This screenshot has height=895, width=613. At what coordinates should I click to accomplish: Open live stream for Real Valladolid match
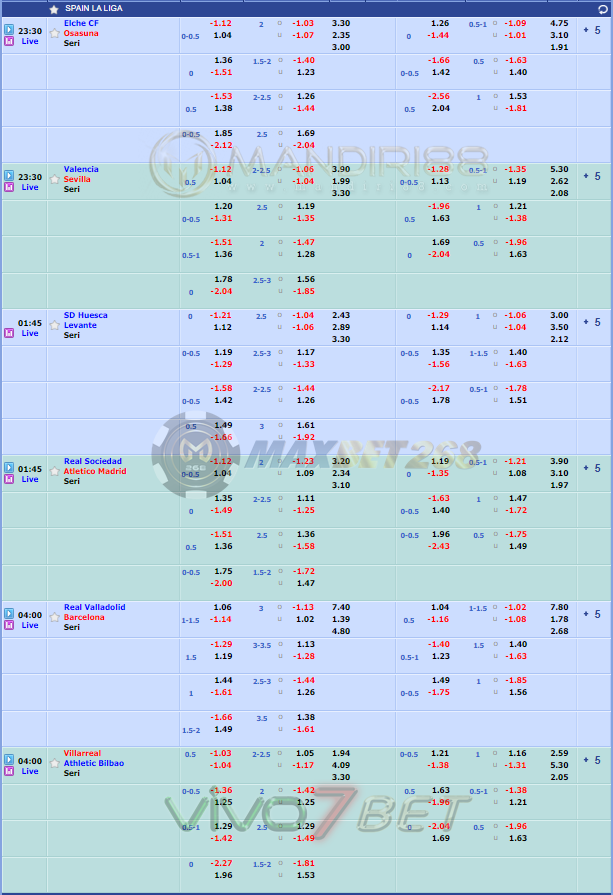click(x=9, y=614)
